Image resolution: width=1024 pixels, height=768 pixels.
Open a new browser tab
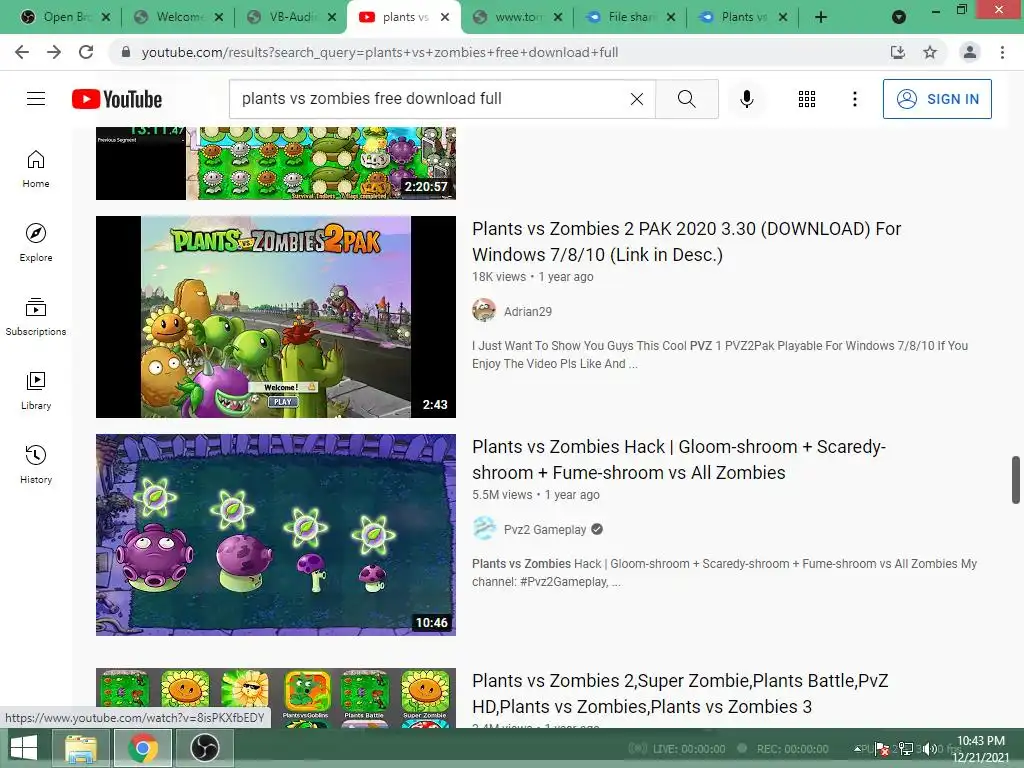[x=821, y=17]
